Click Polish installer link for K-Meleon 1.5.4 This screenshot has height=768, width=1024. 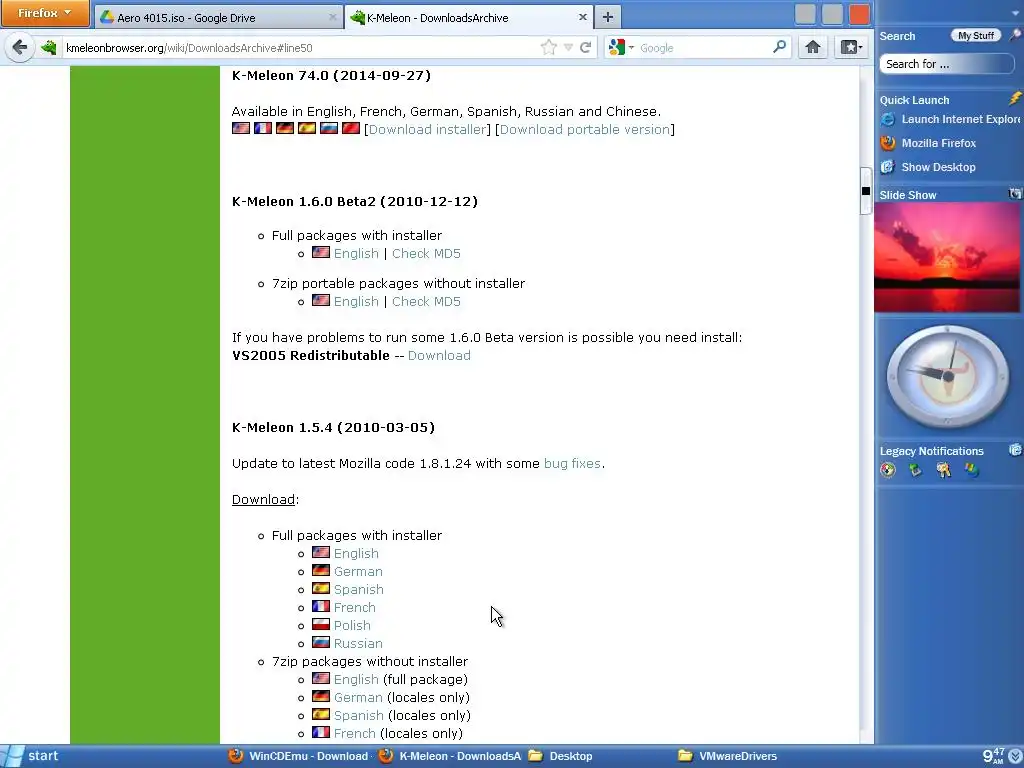point(352,626)
